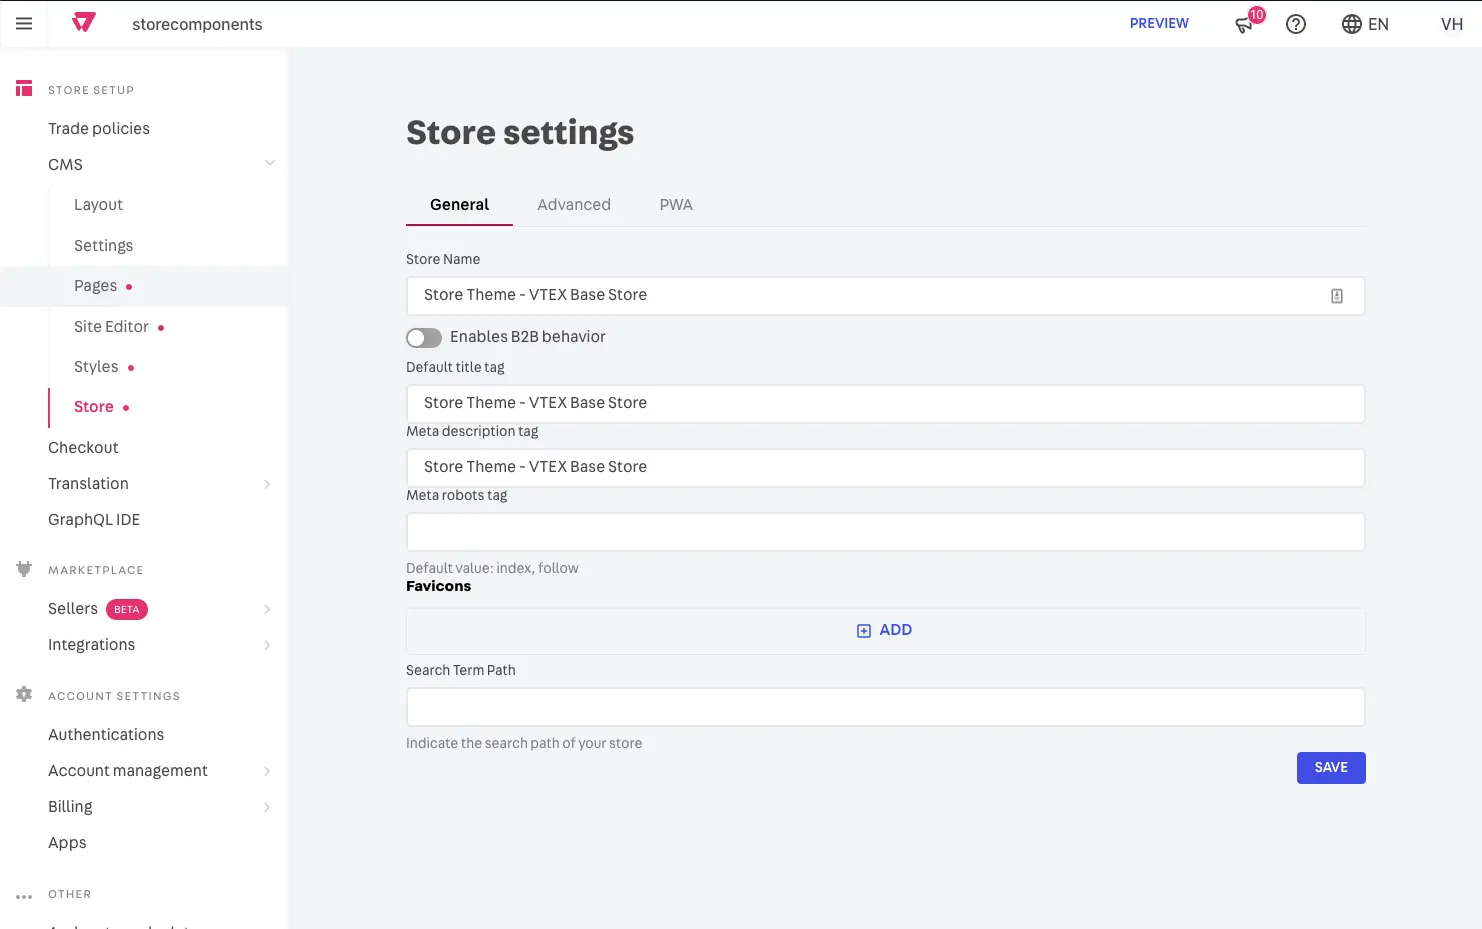Click the Store Name field autofill icon
Screen dimensions: 1482x929
click(x=1337, y=296)
